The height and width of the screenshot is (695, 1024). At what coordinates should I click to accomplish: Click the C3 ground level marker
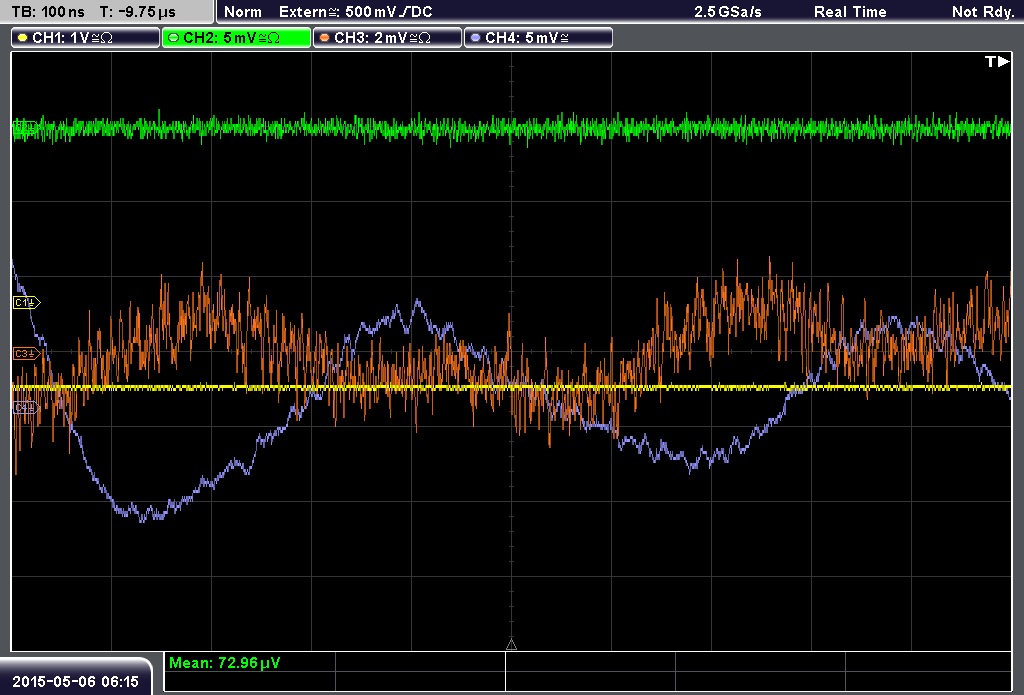coord(27,353)
